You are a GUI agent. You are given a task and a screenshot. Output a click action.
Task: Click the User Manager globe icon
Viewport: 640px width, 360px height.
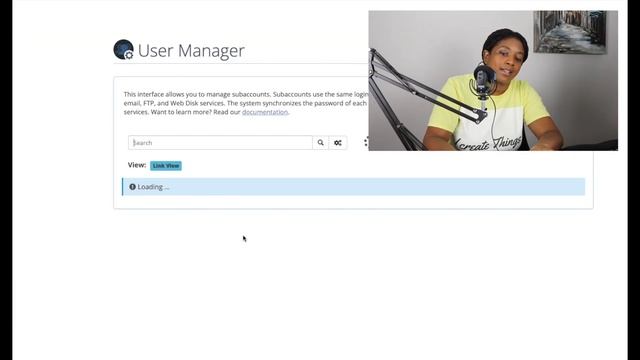(x=123, y=50)
